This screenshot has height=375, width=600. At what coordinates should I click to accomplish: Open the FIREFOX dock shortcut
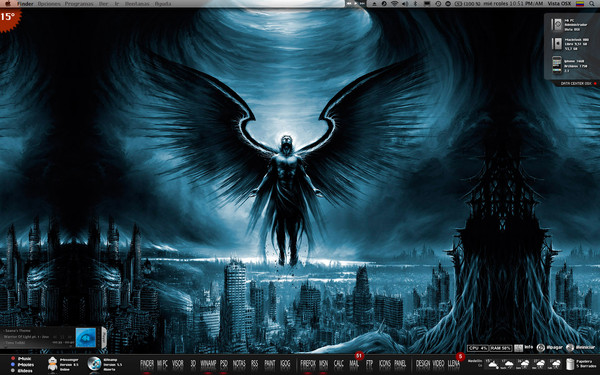click(x=308, y=364)
